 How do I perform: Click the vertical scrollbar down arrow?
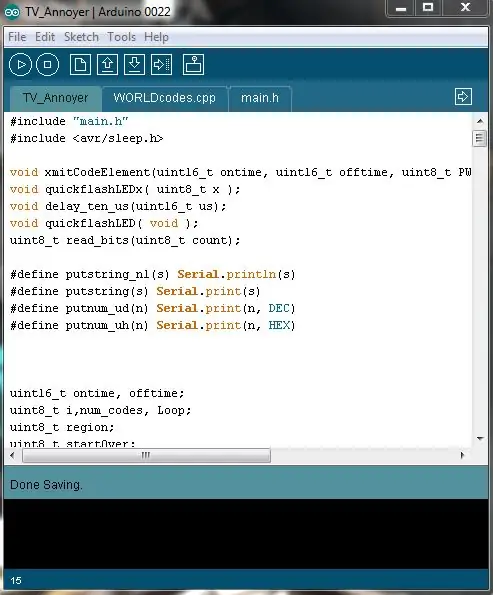pos(480,438)
